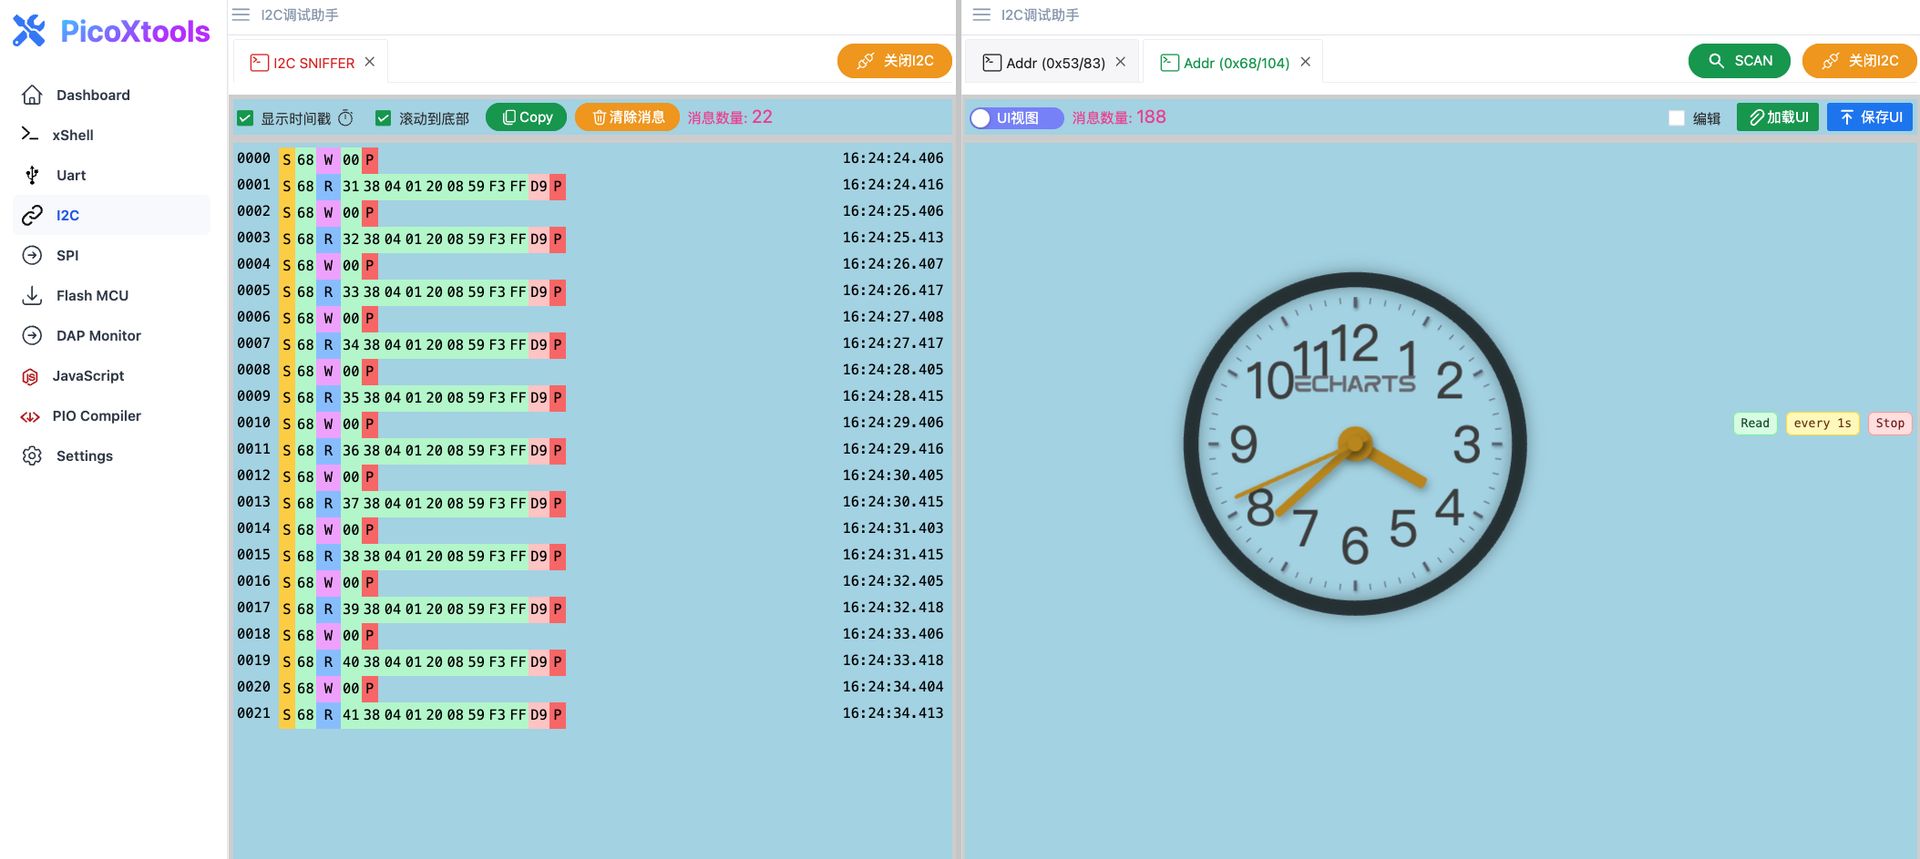
Task: Switch to Addr (0x53/83) tab
Action: [x=1054, y=63]
